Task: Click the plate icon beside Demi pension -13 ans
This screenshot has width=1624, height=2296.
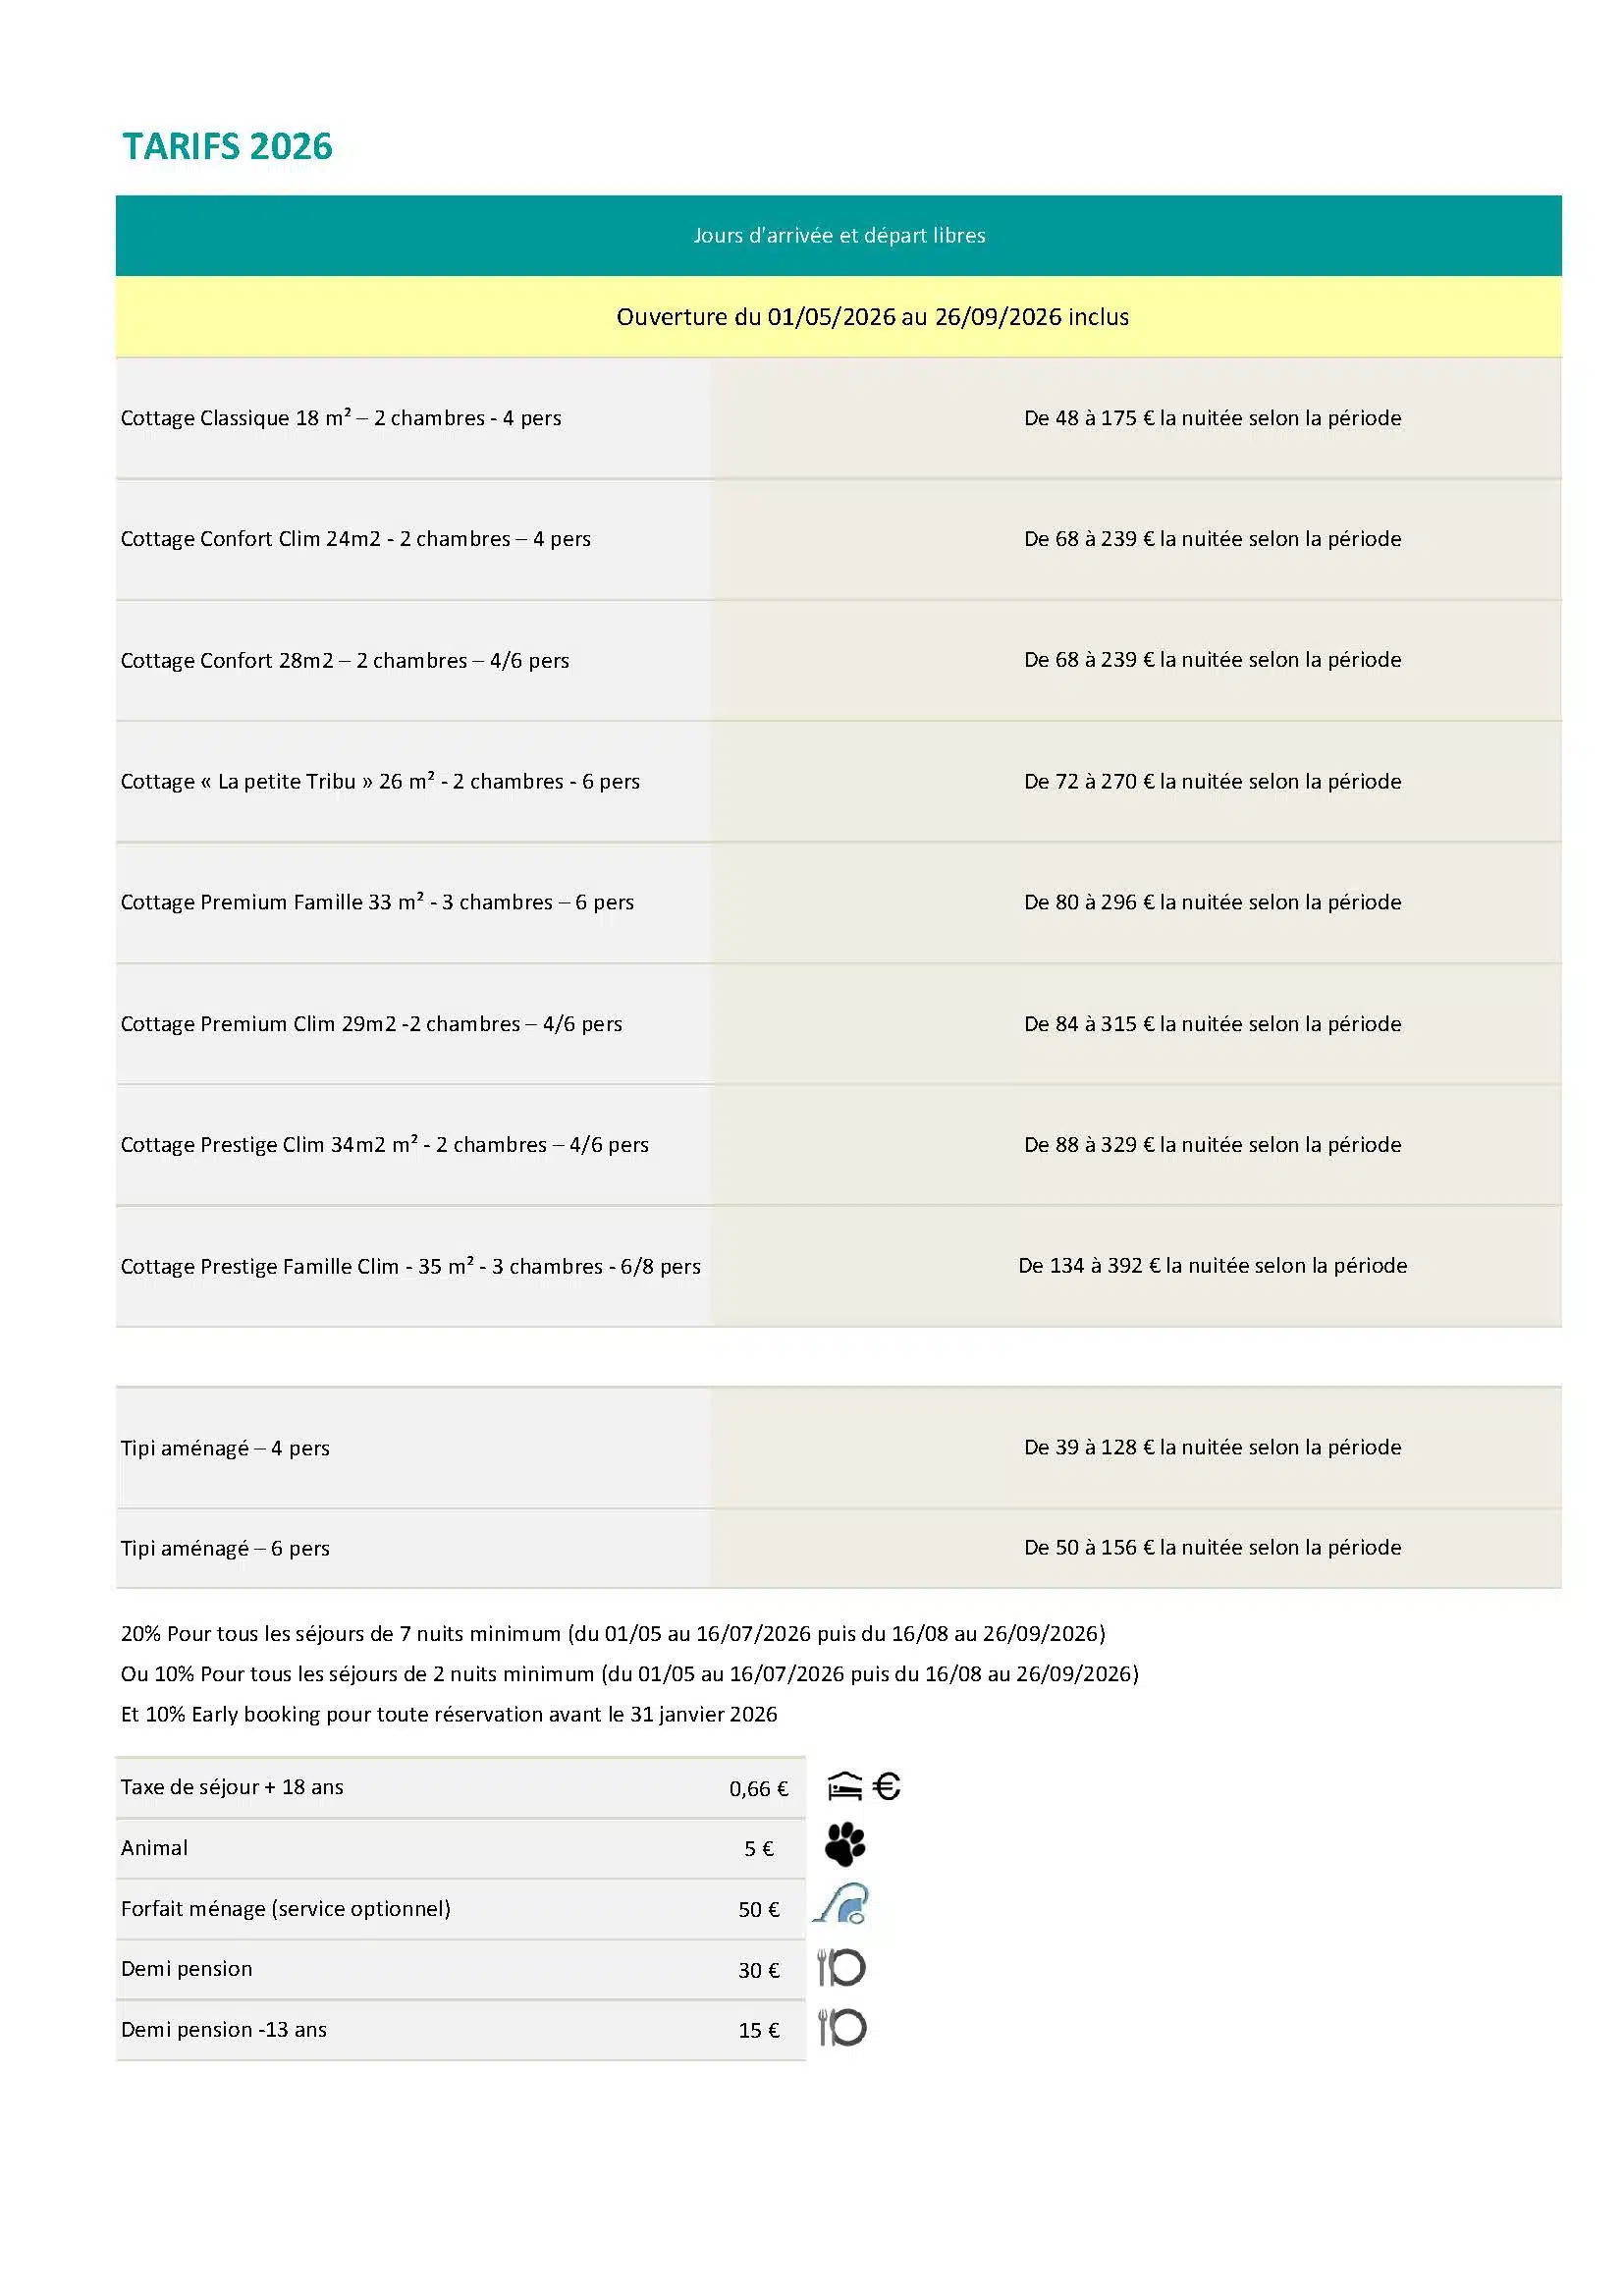Action: (x=841, y=2028)
